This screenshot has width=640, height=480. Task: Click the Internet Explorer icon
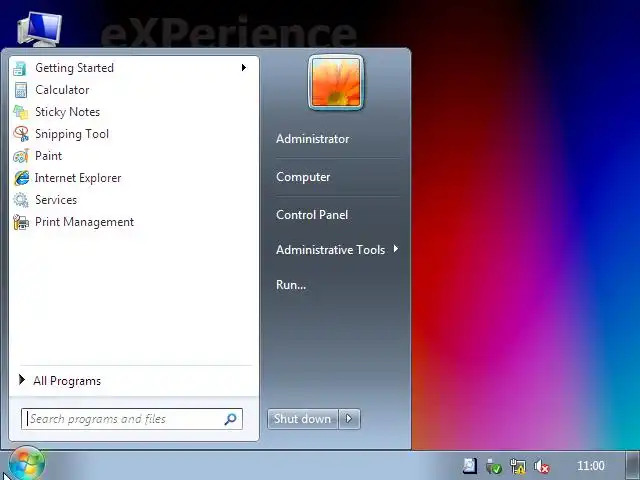point(21,178)
